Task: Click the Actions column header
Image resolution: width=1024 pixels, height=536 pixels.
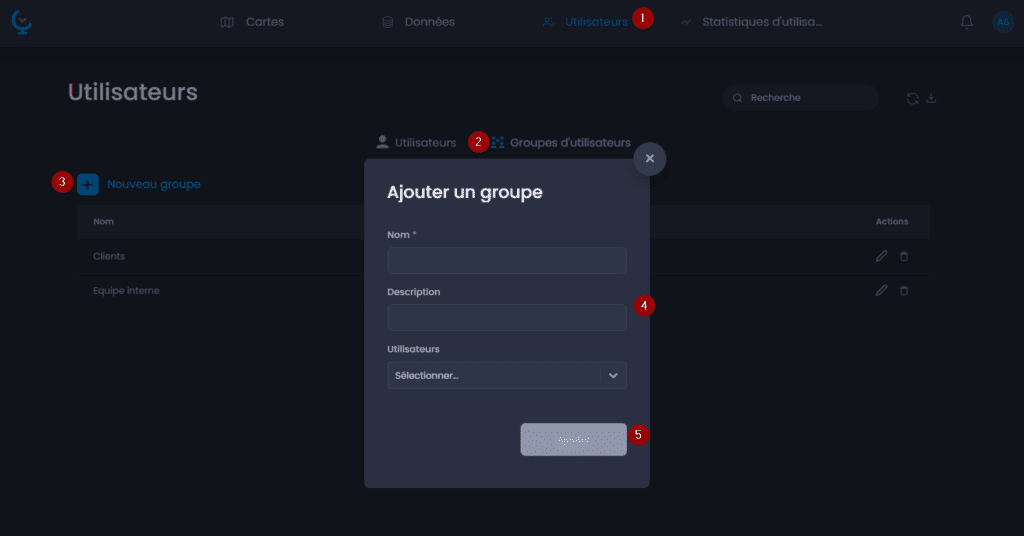Action: (891, 221)
